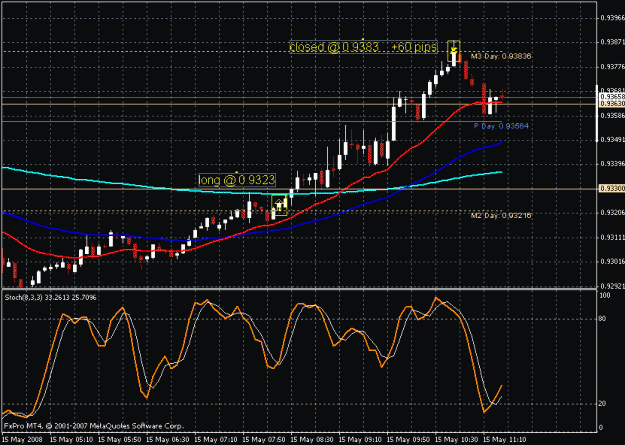Viewport: 625px width, 445px height.
Task: Click the 0.93396 price axis value
Action: (x=613, y=164)
